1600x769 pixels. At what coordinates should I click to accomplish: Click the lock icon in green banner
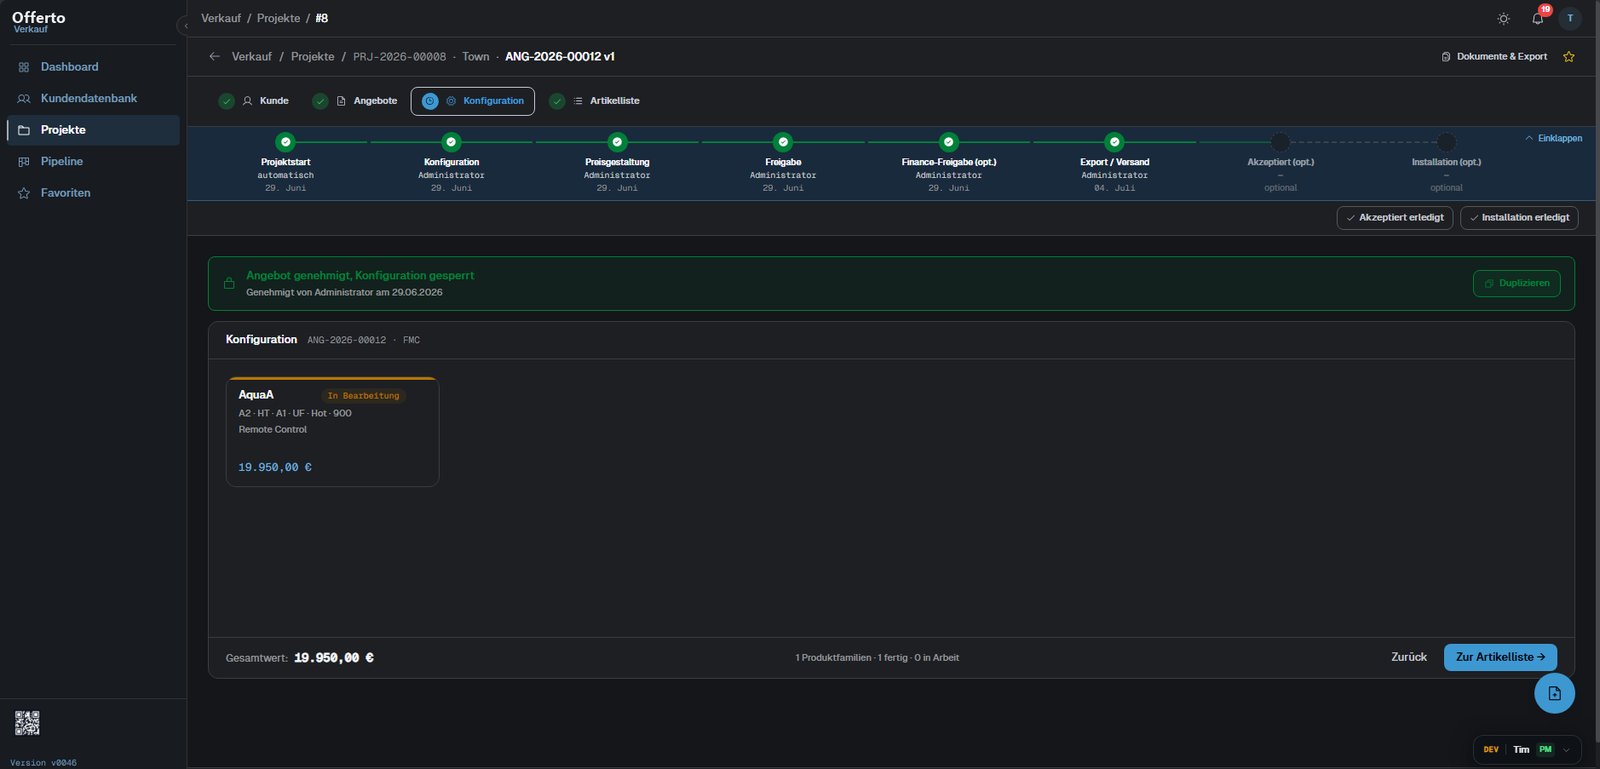click(x=229, y=283)
